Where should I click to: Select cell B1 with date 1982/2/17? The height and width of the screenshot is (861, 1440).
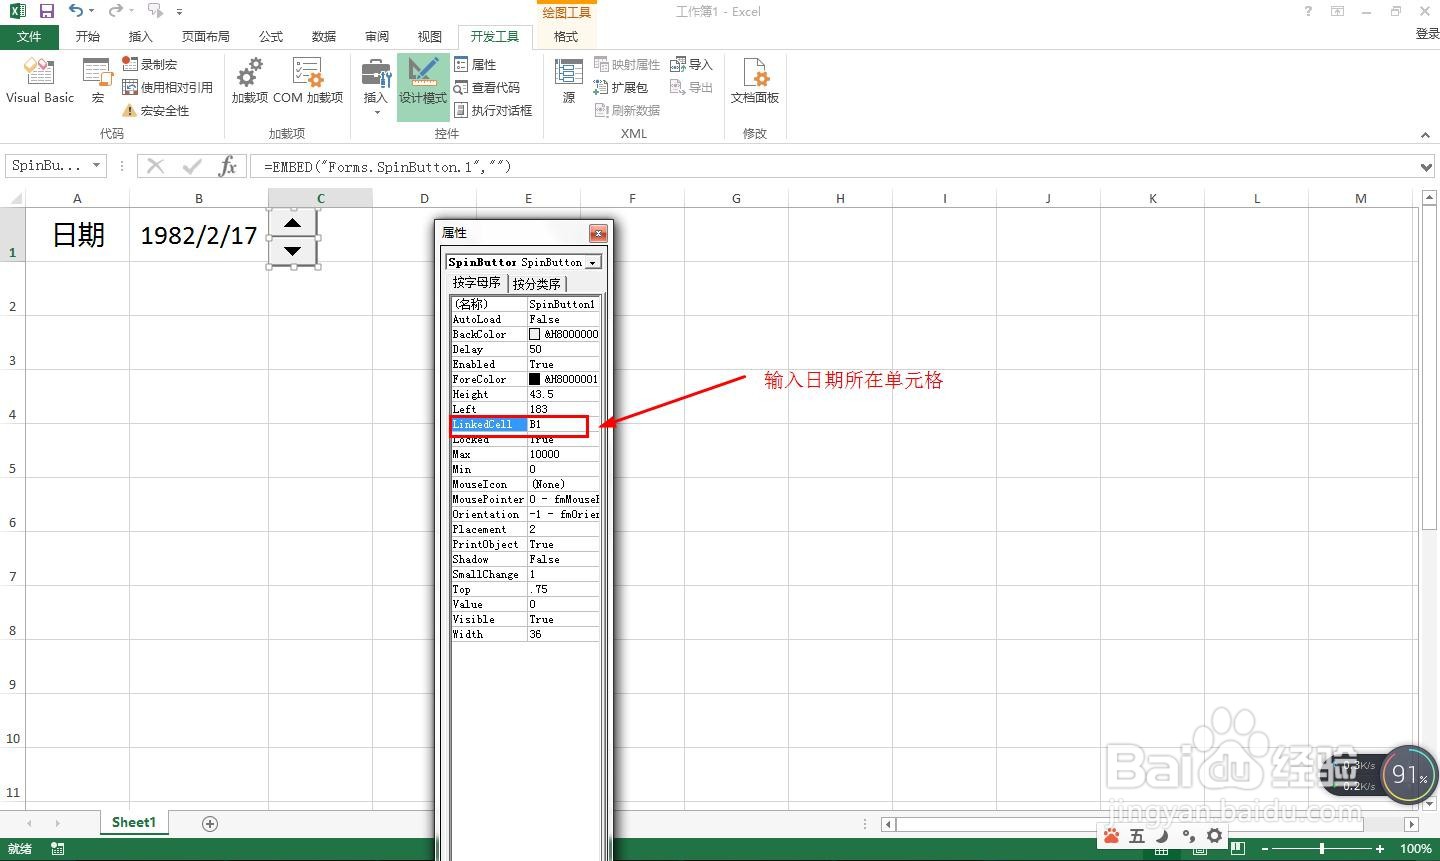click(x=199, y=235)
